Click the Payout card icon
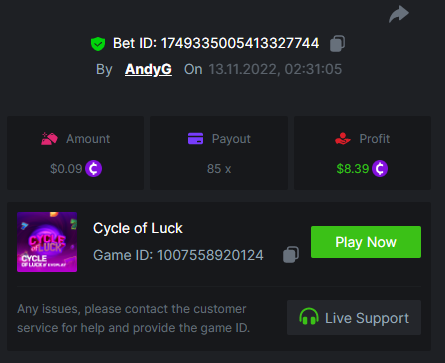This screenshot has width=445, height=363. click(196, 139)
